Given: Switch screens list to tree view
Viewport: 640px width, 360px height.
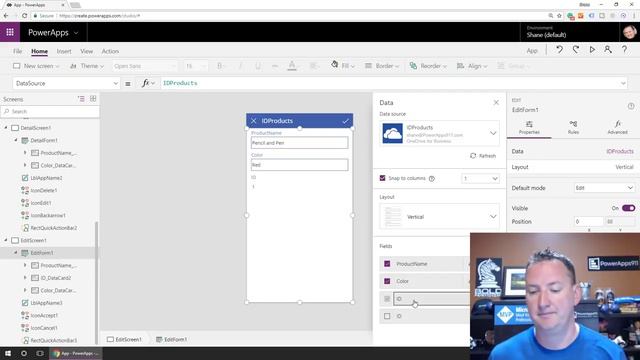Looking at the screenshot, I should click(x=81, y=99).
